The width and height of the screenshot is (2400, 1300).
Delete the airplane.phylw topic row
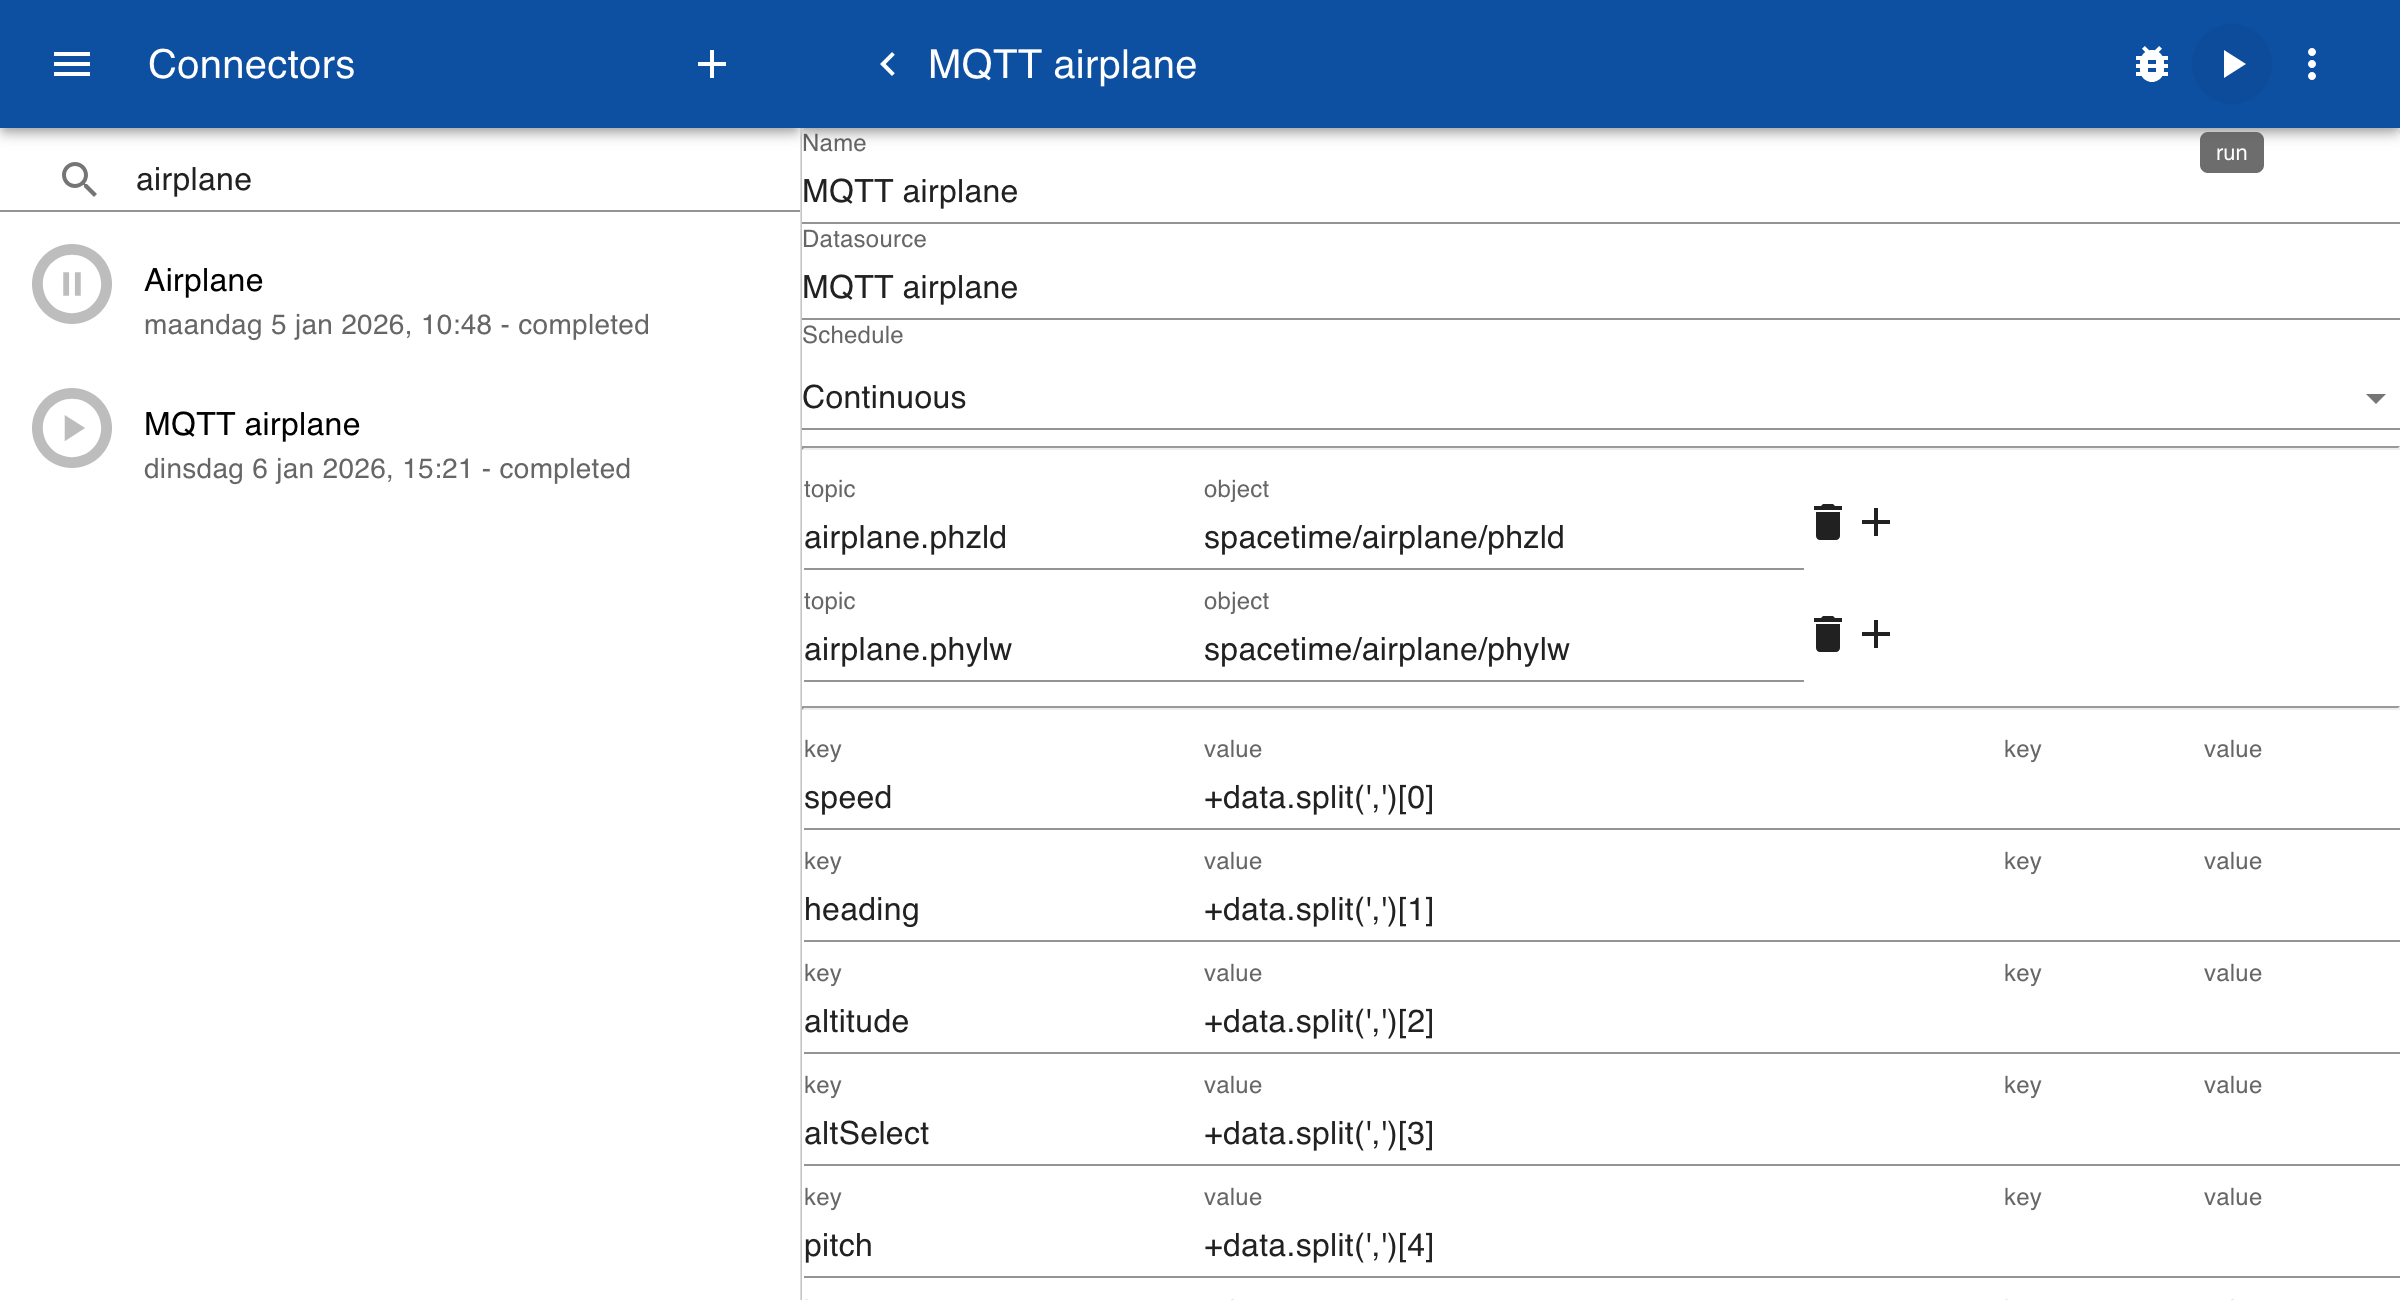pyautogui.click(x=1827, y=634)
